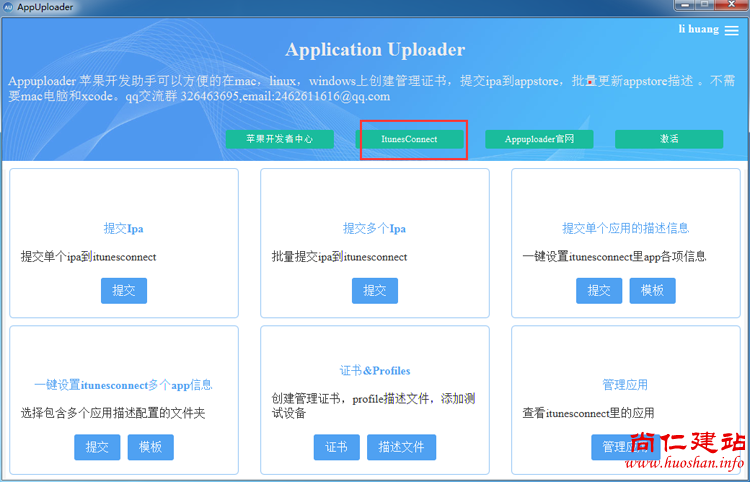Select the 提交多个Ipa card title
The height and width of the screenshot is (482, 750).
tap(374, 228)
